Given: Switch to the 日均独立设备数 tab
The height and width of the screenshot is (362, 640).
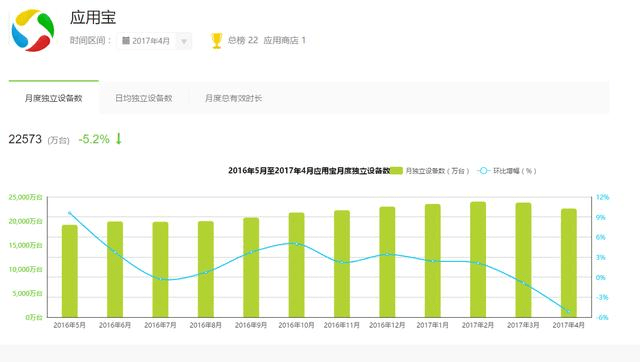Looking at the screenshot, I should pos(143,98).
